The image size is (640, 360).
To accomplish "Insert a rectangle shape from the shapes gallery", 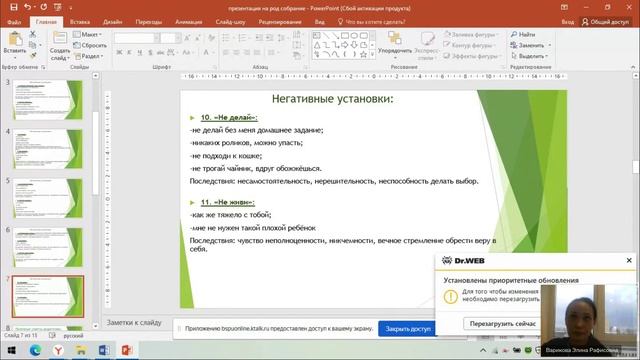I will pyautogui.click(x=345, y=36).
